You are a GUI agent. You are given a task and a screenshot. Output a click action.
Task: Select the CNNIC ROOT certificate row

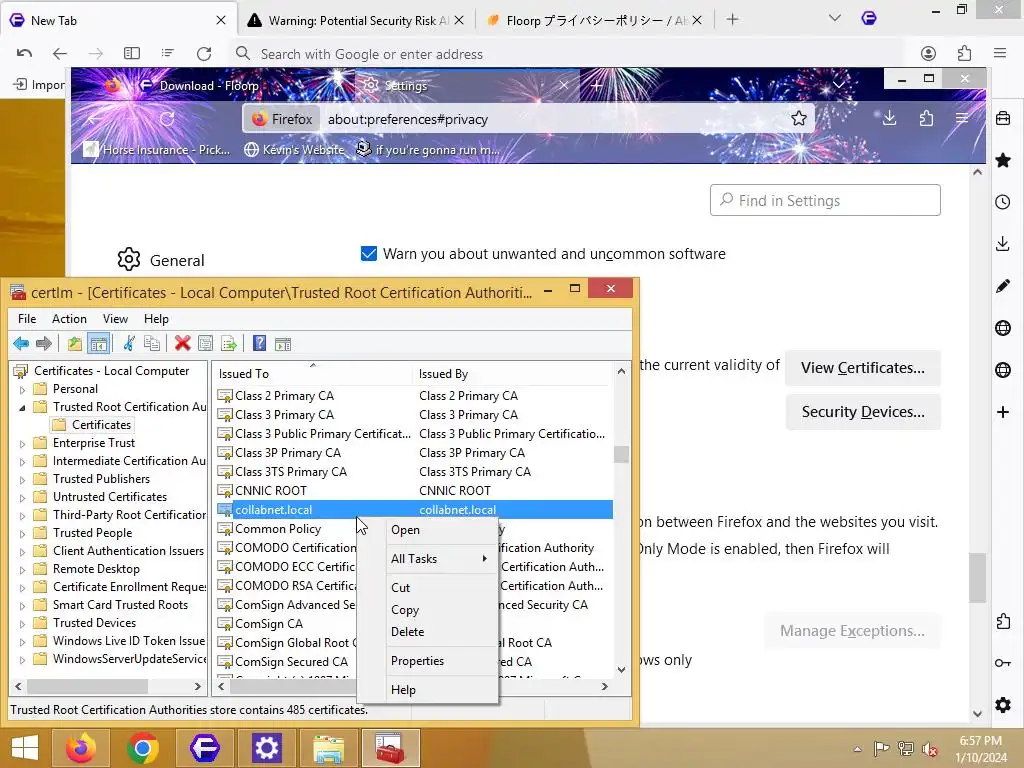[x=414, y=490]
